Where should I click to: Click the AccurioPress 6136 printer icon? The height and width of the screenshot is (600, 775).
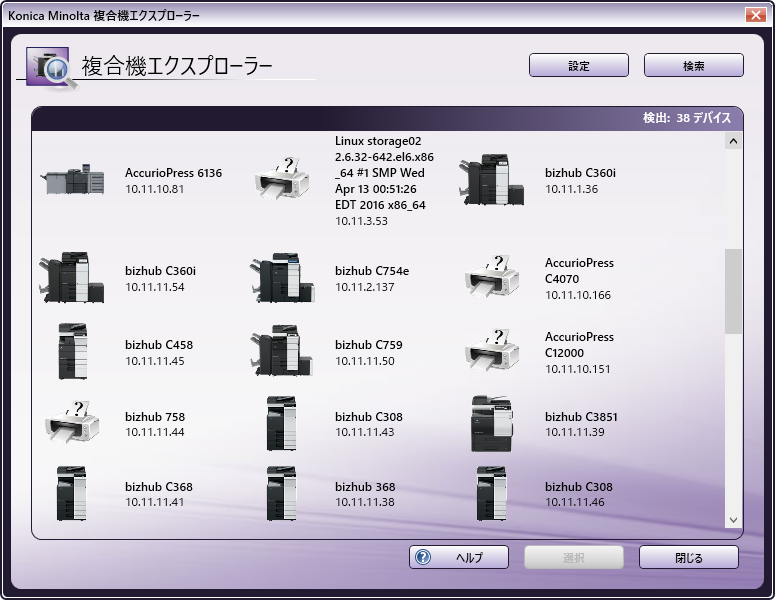pyautogui.click(x=73, y=180)
